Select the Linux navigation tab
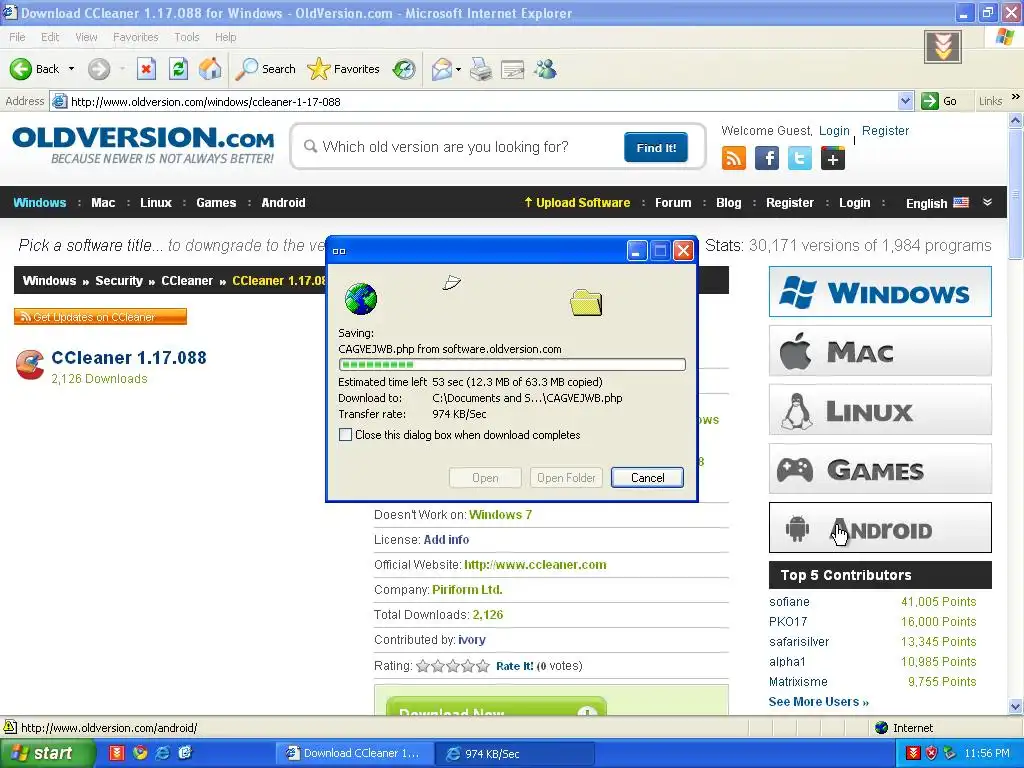 pyautogui.click(x=156, y=202)
